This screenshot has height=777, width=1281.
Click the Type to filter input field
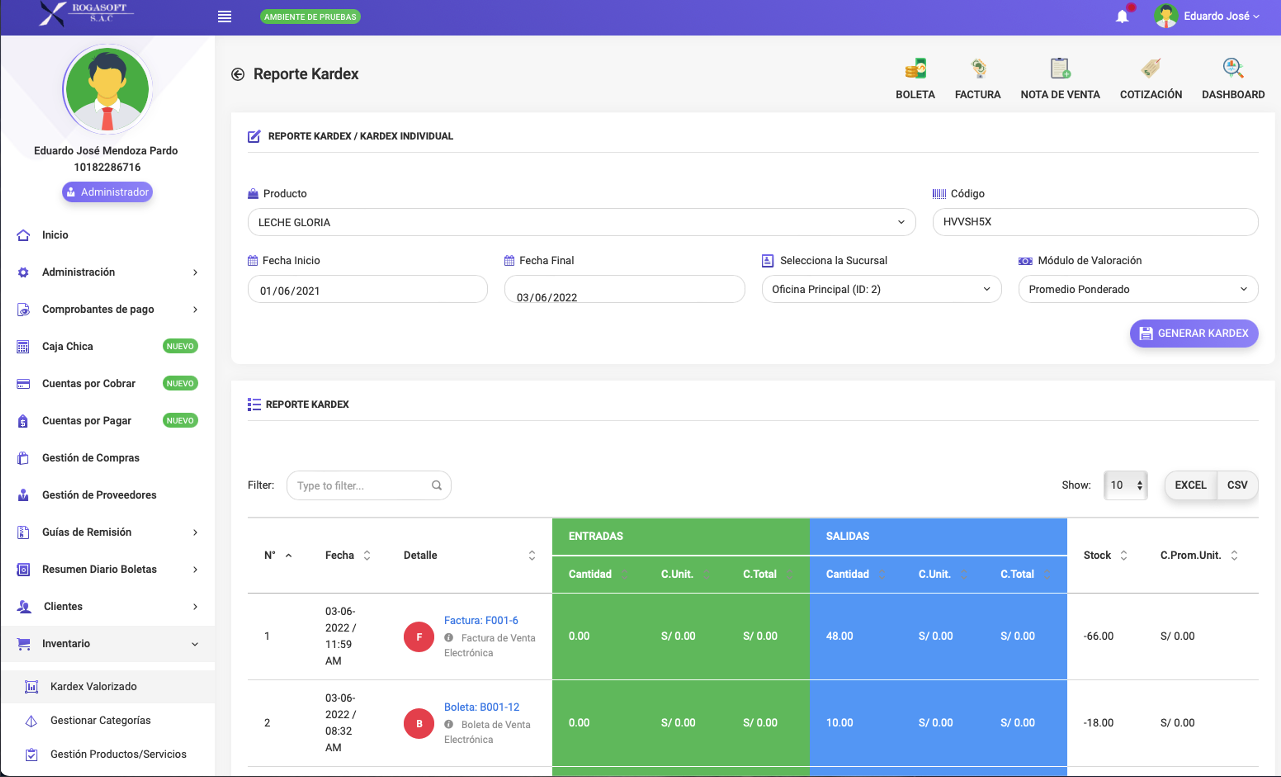click(x=360, y=485)
